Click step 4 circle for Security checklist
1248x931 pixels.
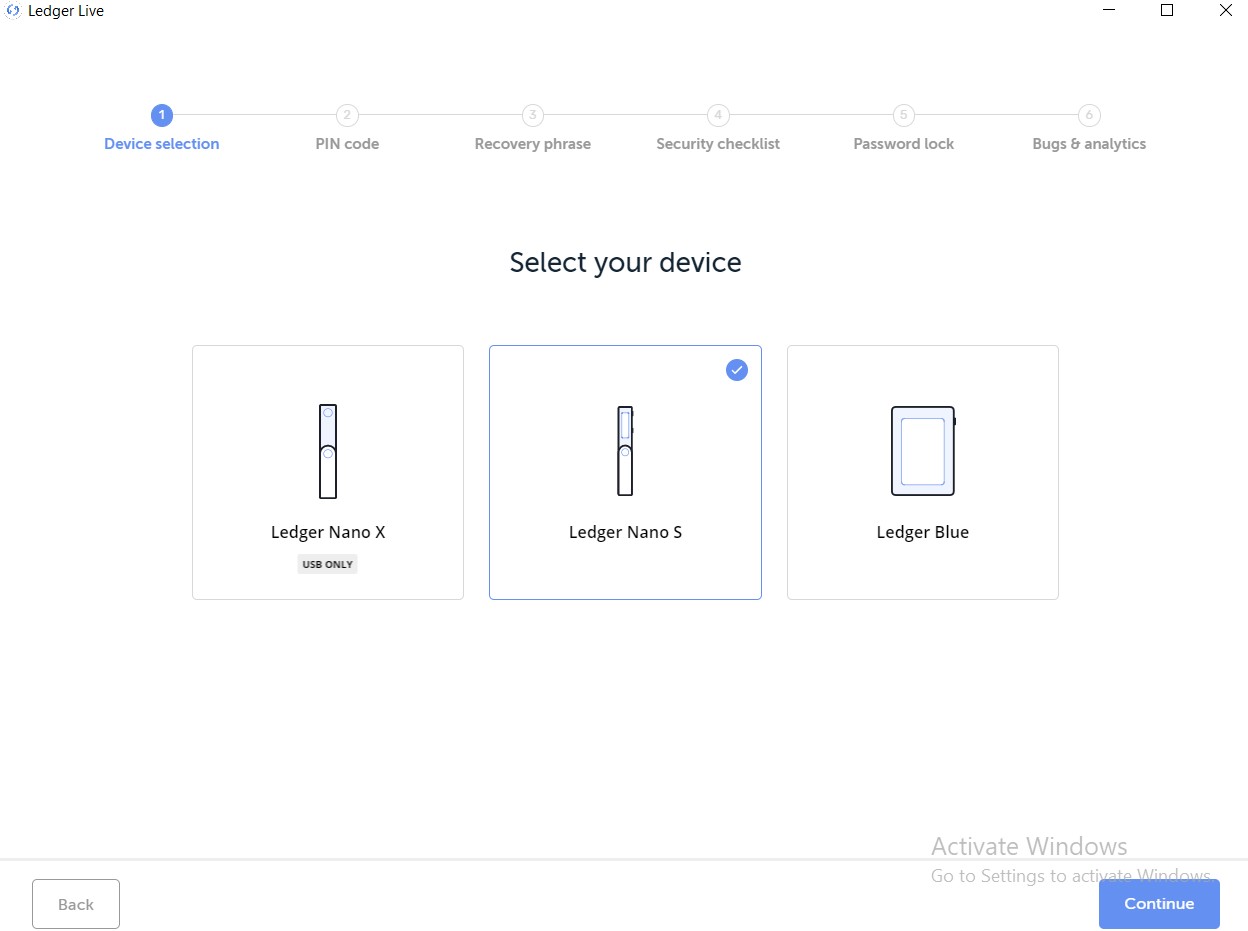click(x=718, y=115)
